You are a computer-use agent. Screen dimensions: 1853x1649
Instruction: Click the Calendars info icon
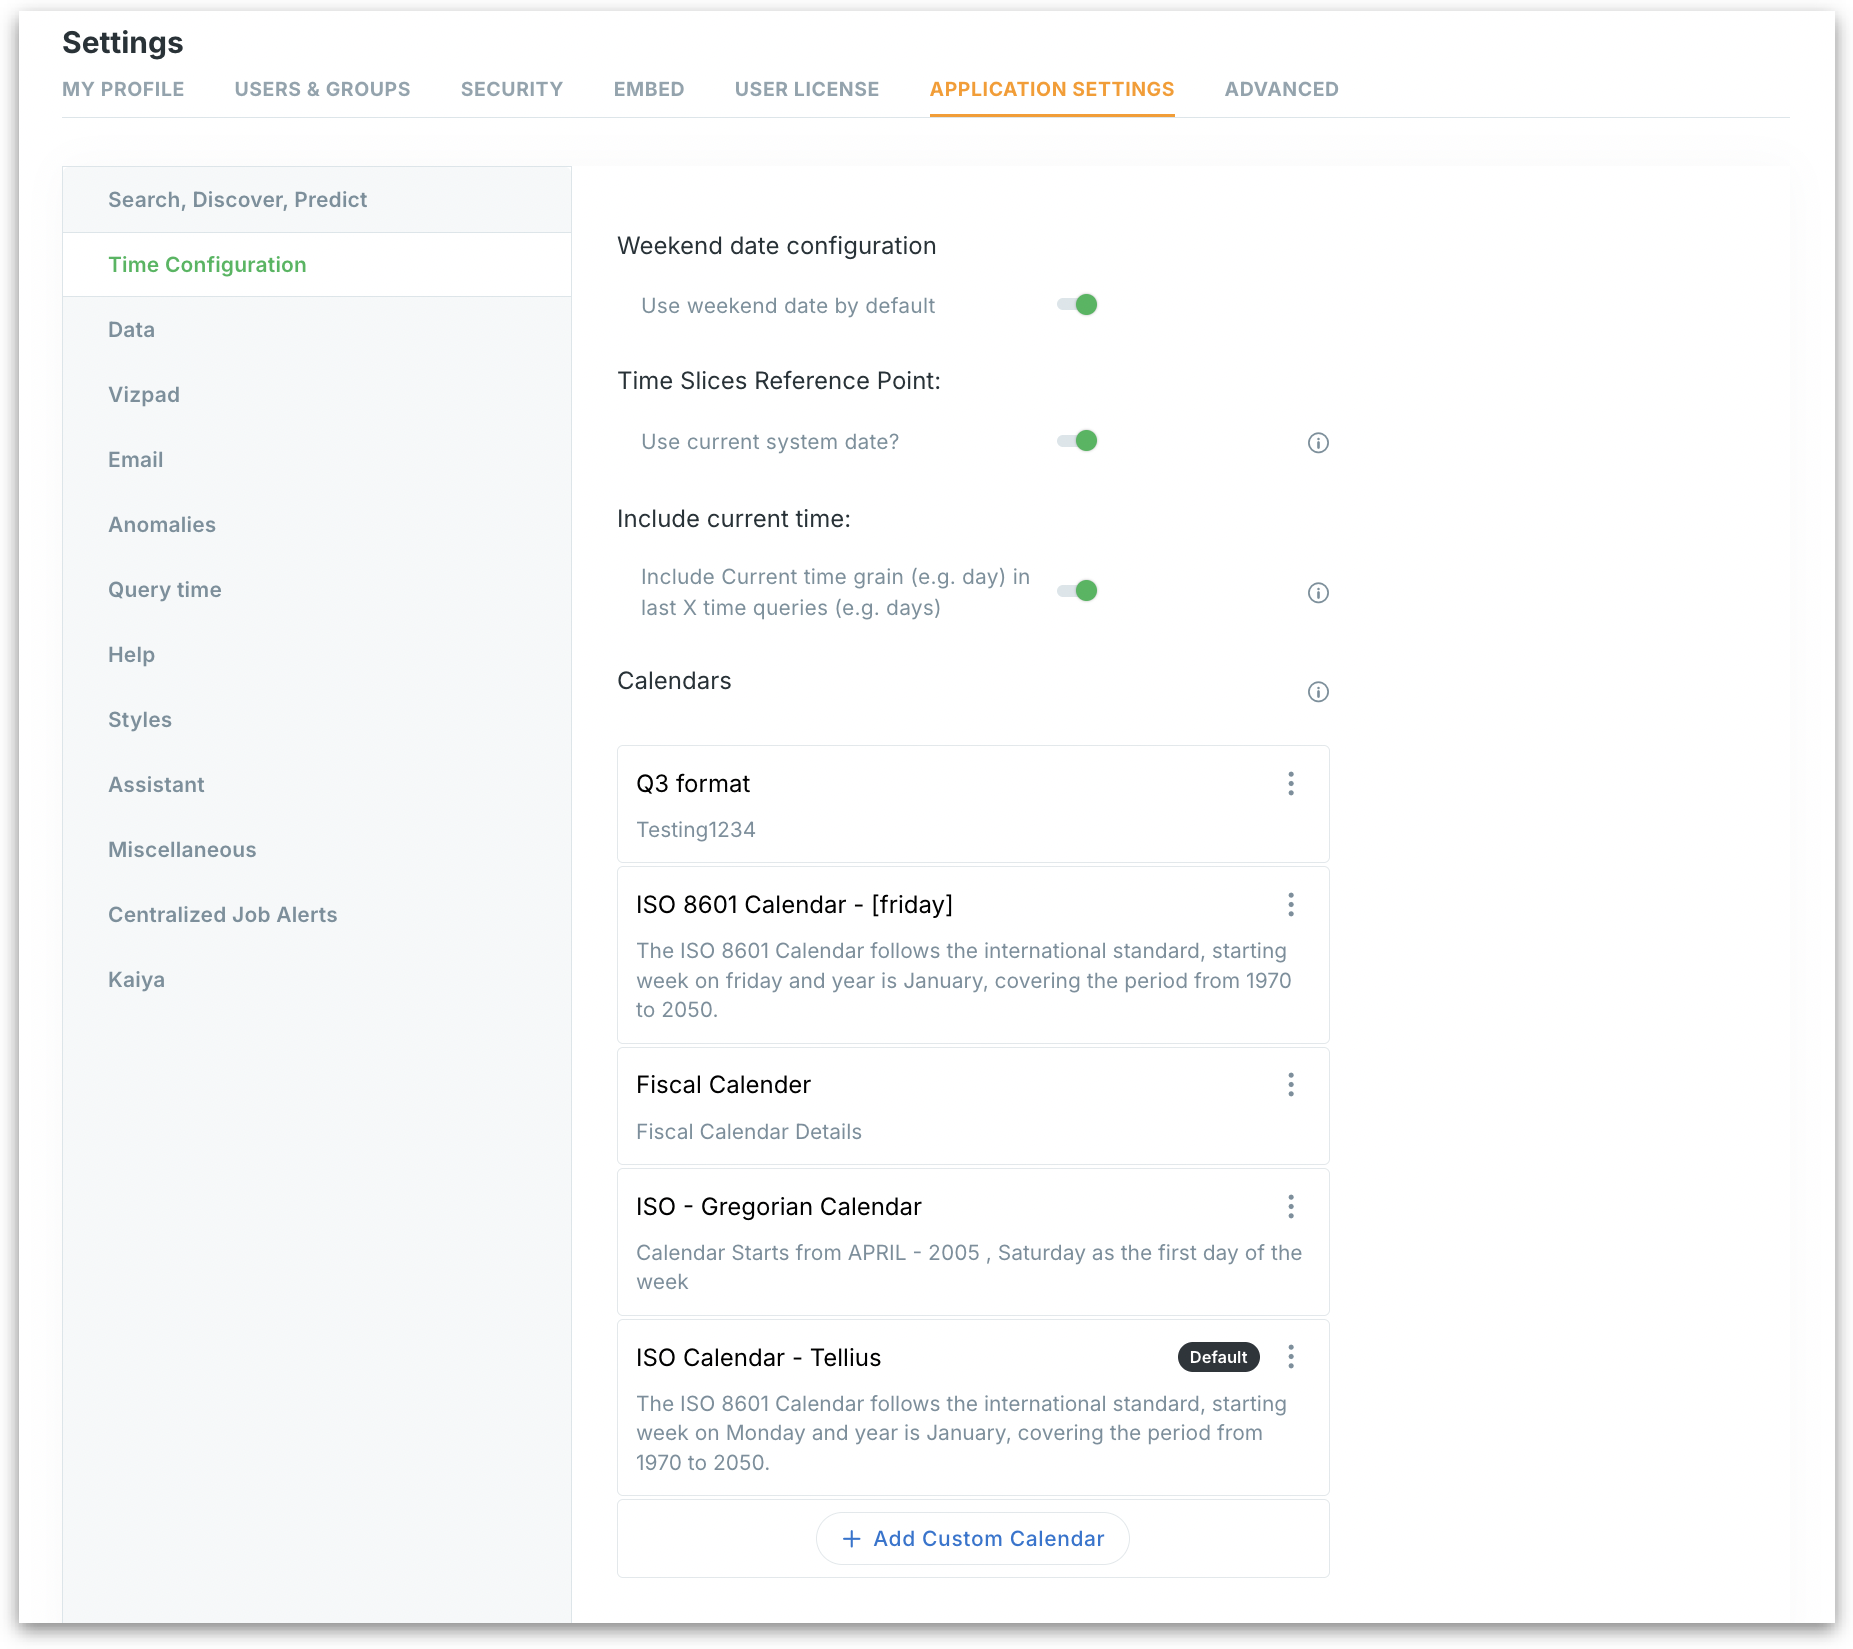tap(1318, 692)
